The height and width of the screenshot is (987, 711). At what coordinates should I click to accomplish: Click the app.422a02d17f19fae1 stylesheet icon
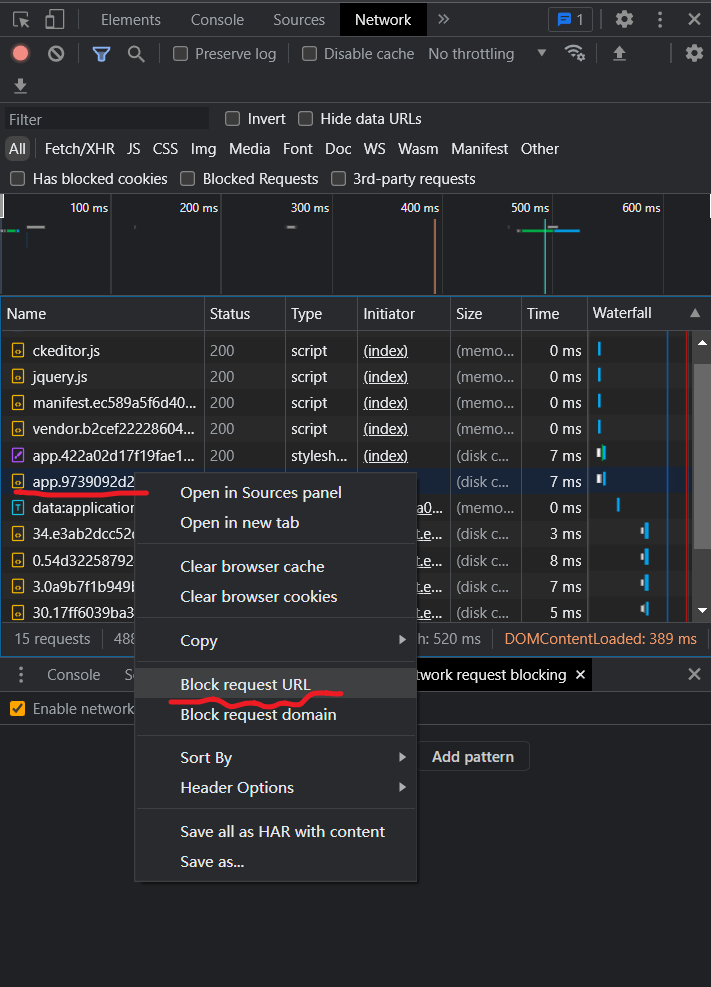[x=18, y=455]
